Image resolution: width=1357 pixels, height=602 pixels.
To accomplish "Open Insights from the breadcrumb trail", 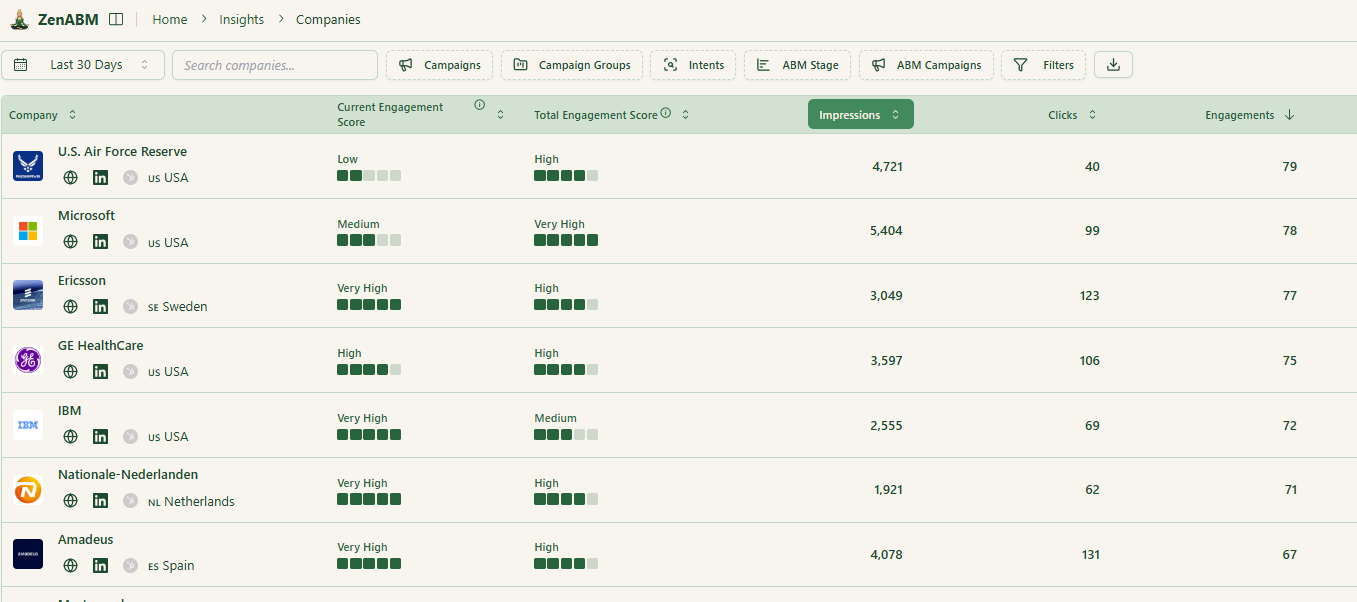I will pyautogui.click(x=241, y=18).
